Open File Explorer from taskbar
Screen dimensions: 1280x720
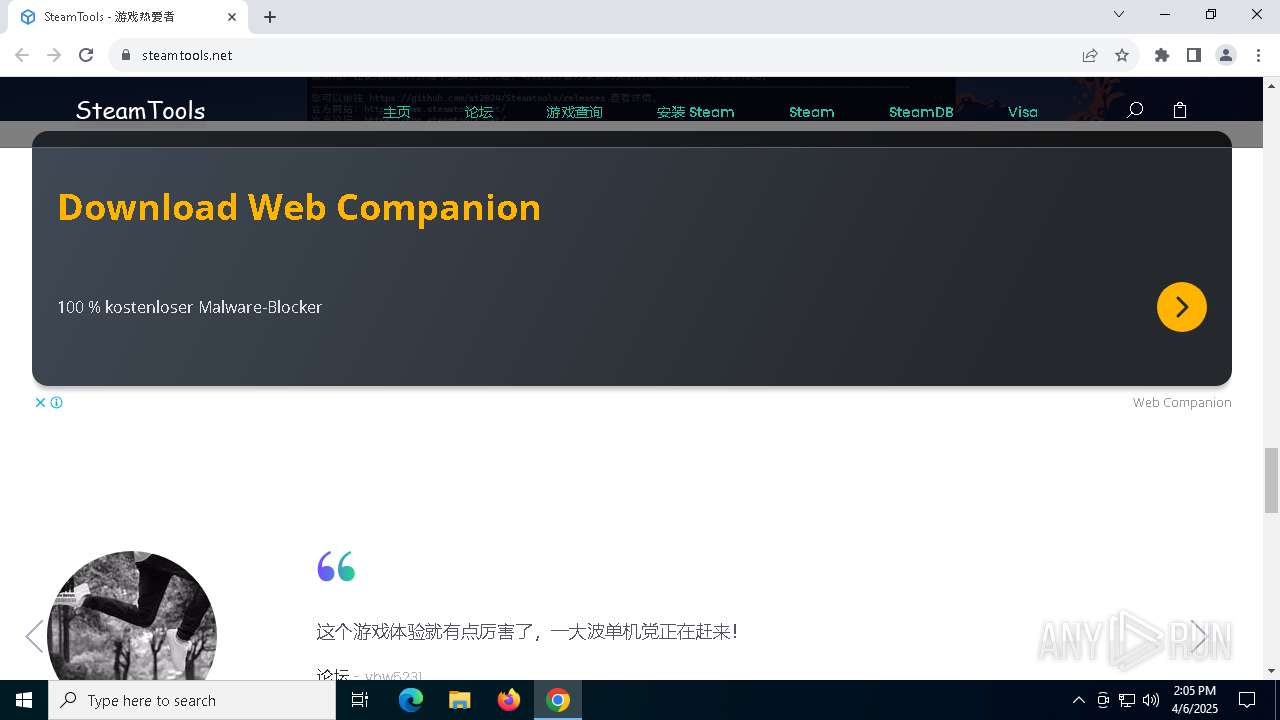click(x=460, y=700)
